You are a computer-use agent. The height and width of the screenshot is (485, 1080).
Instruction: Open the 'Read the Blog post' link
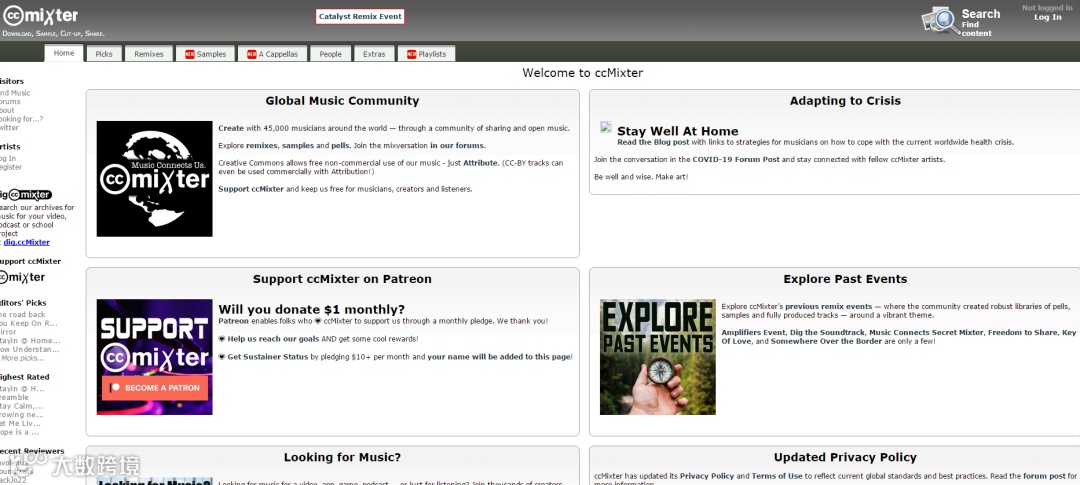[x=653, y=142]
